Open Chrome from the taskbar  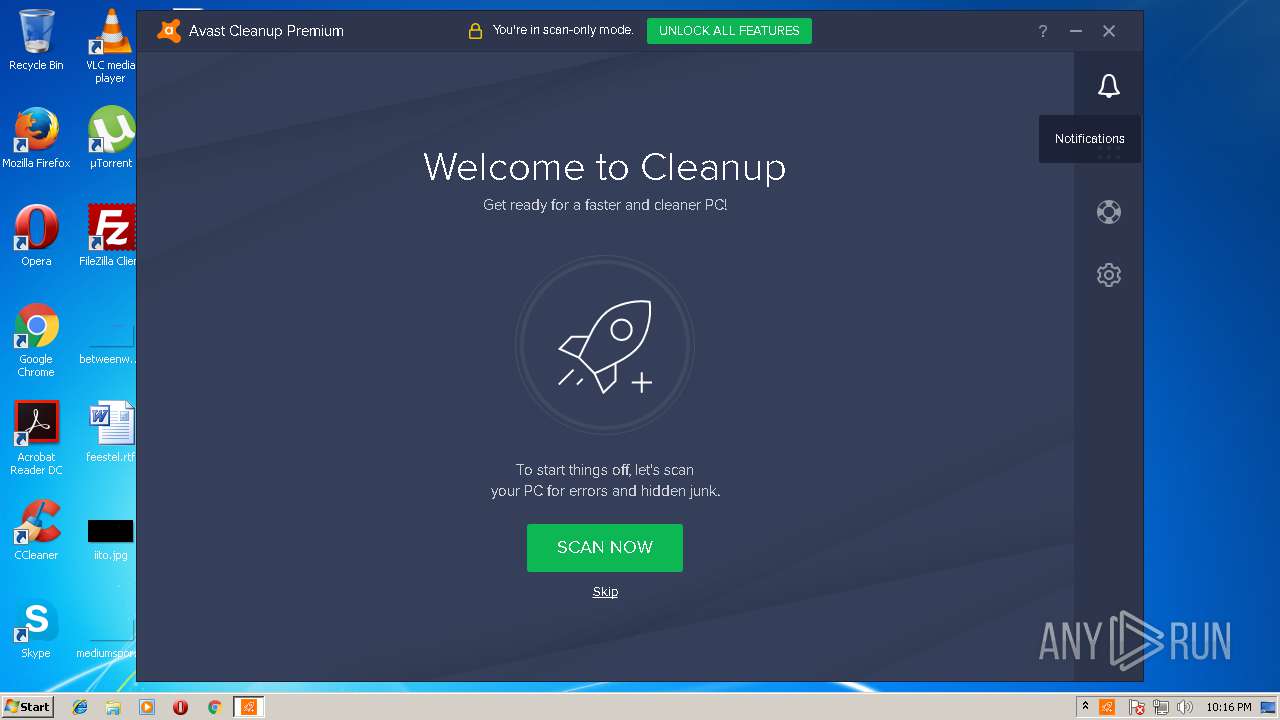click(x=214, y=707)
